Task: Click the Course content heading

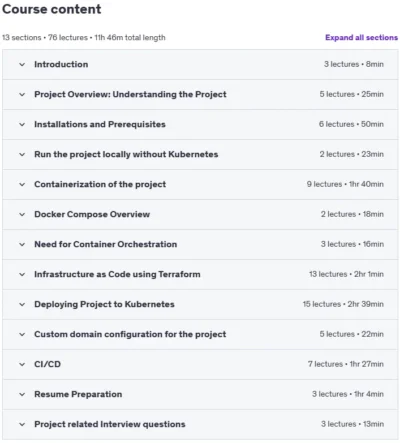Action: point(51,9)
